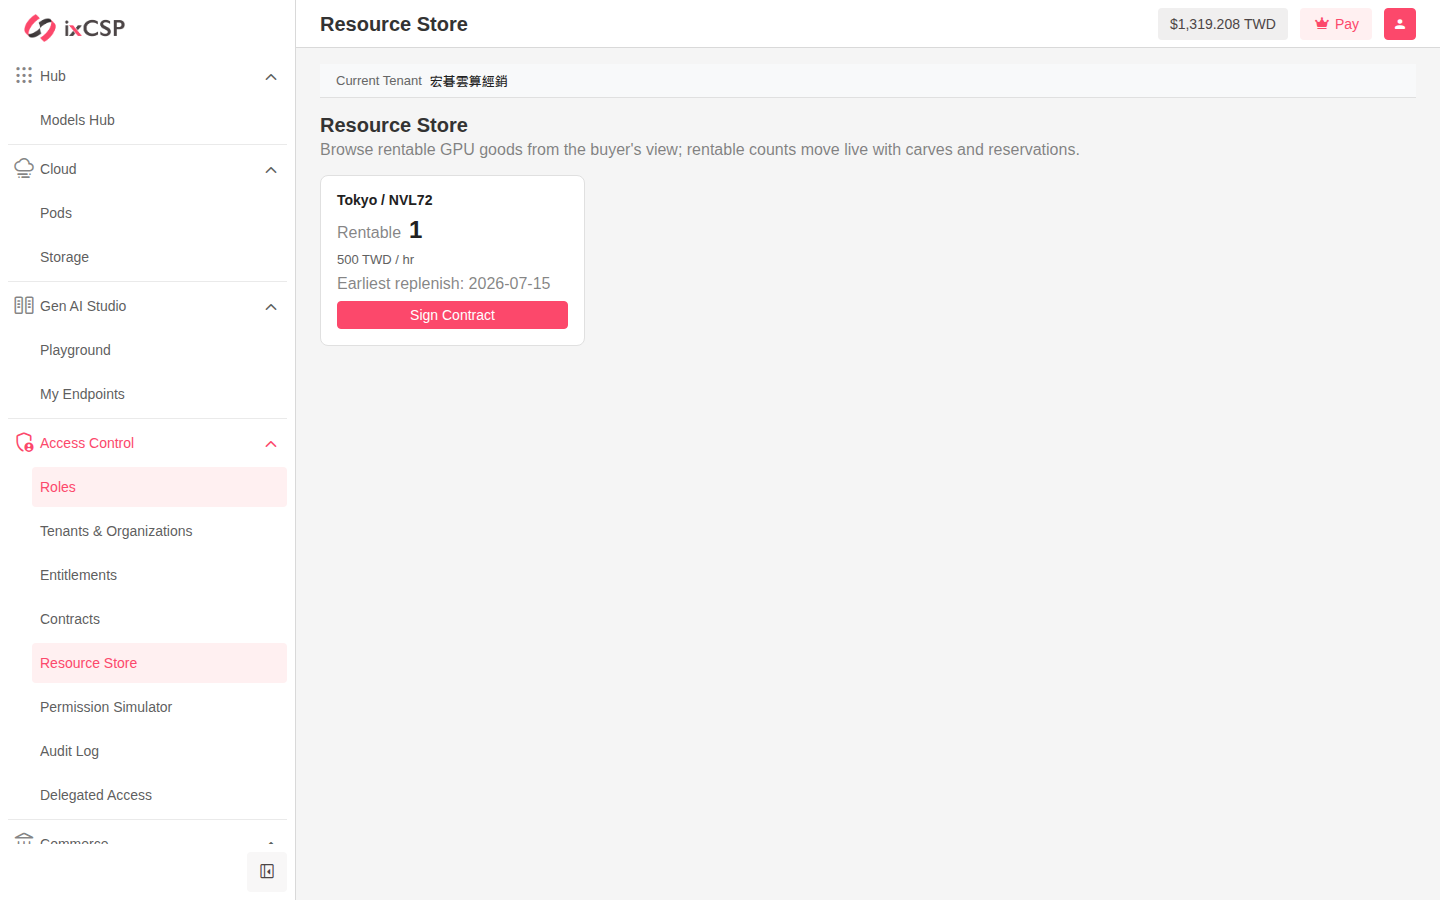
Task: Select Resource Store in the sidebar
Action: [x=159, y=663]
